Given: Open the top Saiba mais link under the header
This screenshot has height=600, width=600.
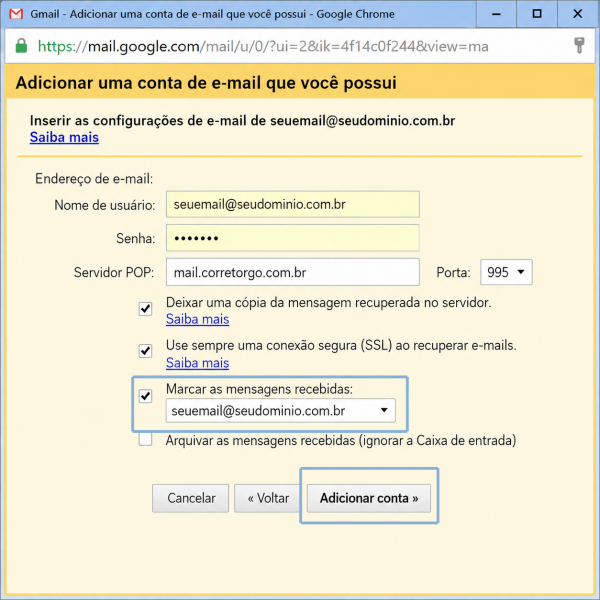Looking at the screenshot, I should tap(64, 137).
